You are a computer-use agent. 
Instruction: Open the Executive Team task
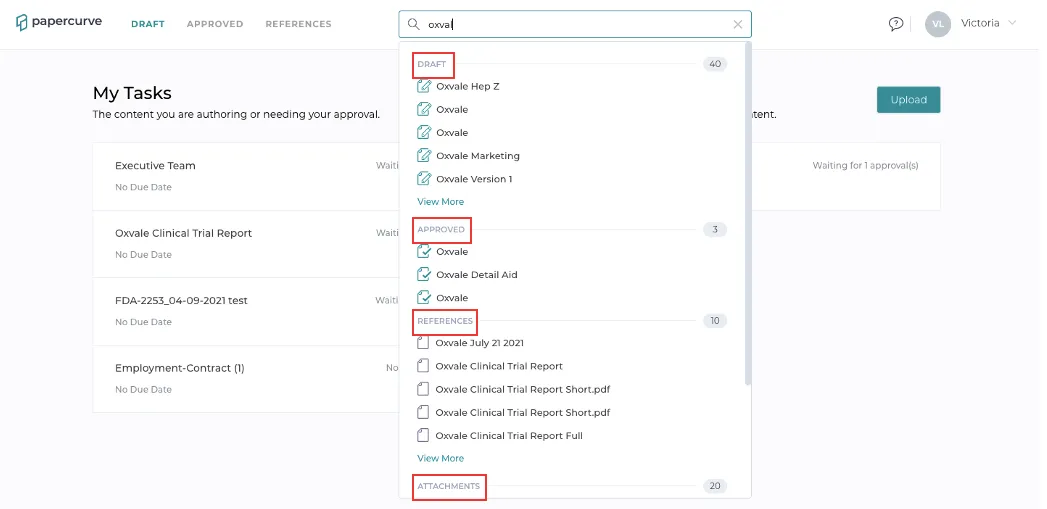click(x=155, y=166)
